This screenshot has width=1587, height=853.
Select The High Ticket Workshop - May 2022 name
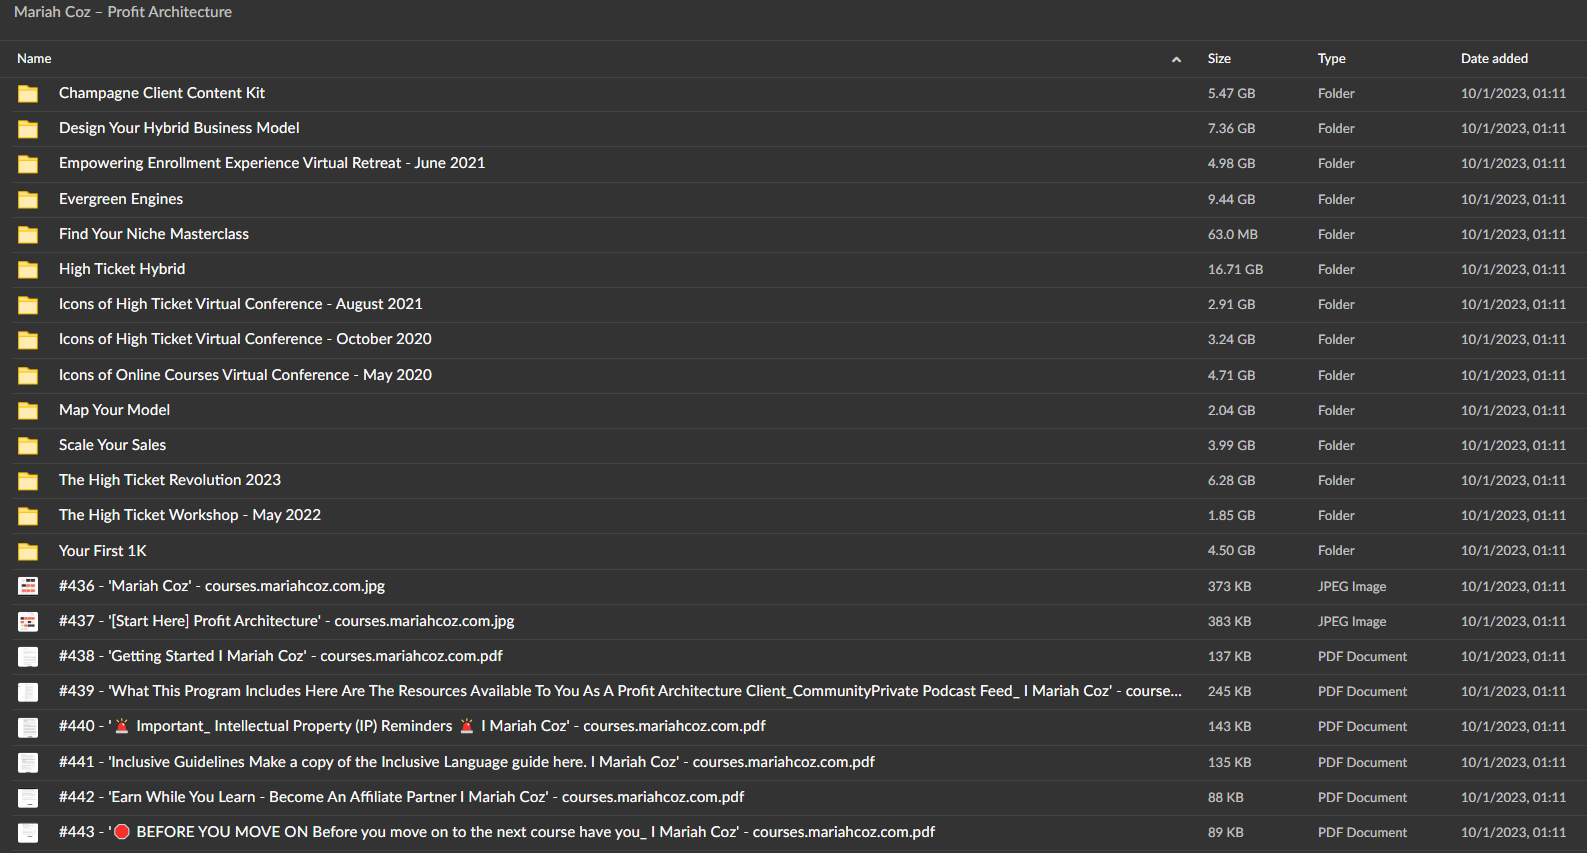pyautogui.click(x=190, y=515)
